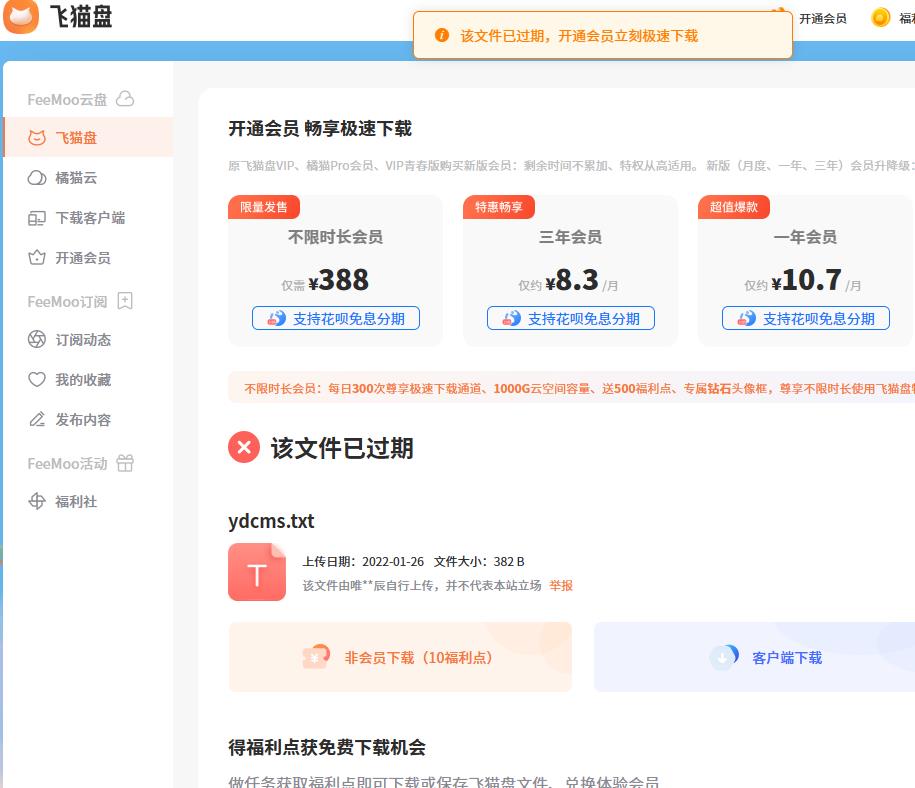The width and height of the screenshot is (915, 788).
Task: Click the 开通会员 crown icon in sidebar
Action: pyautogui.click(x=37, y=258)
